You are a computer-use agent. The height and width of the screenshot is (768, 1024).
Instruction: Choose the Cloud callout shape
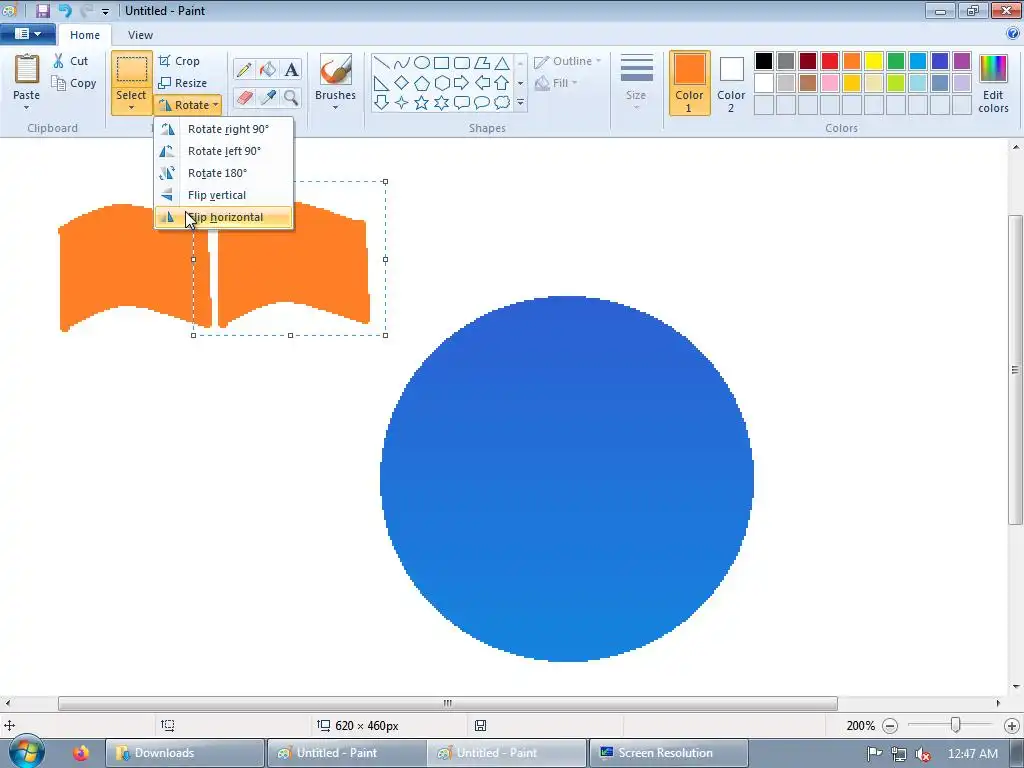(502, 103)
